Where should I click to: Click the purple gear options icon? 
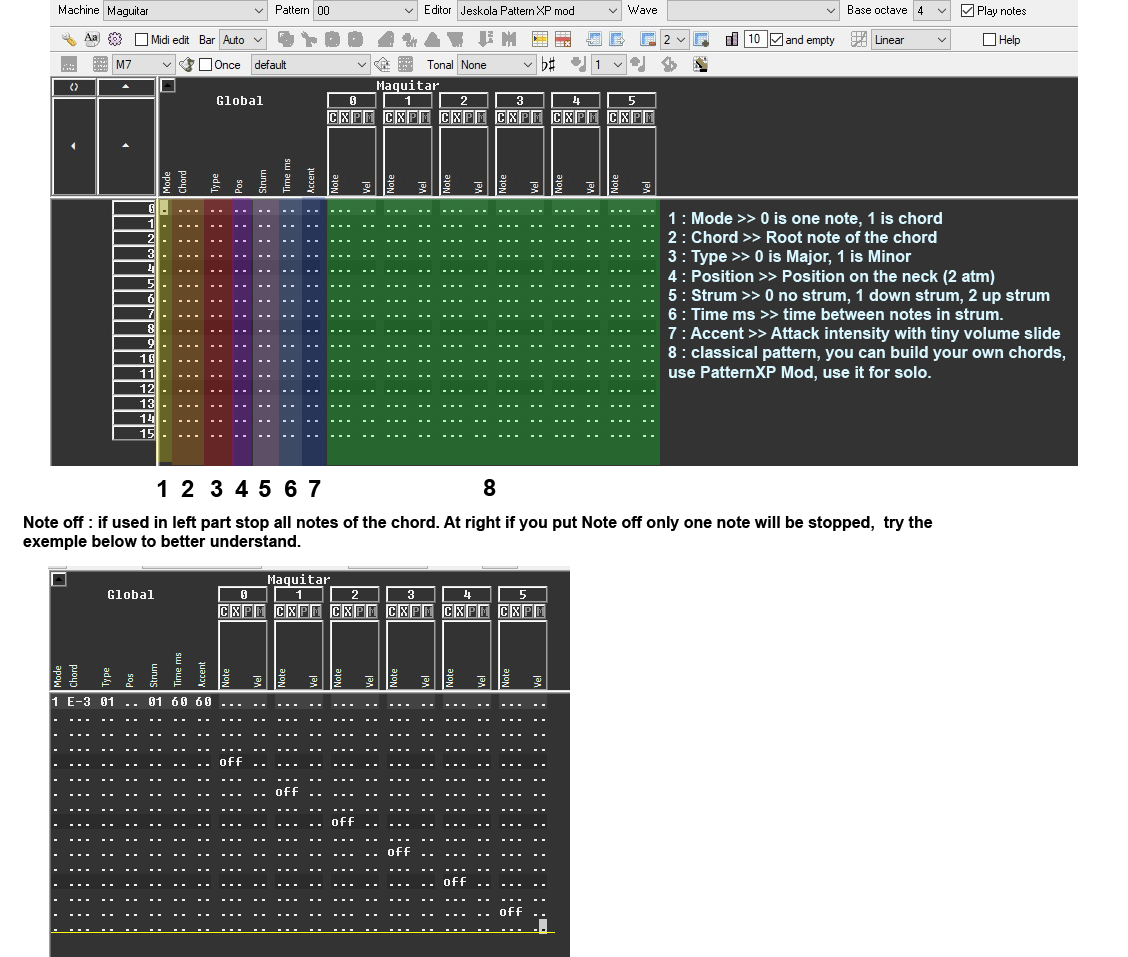pos(114,40)
